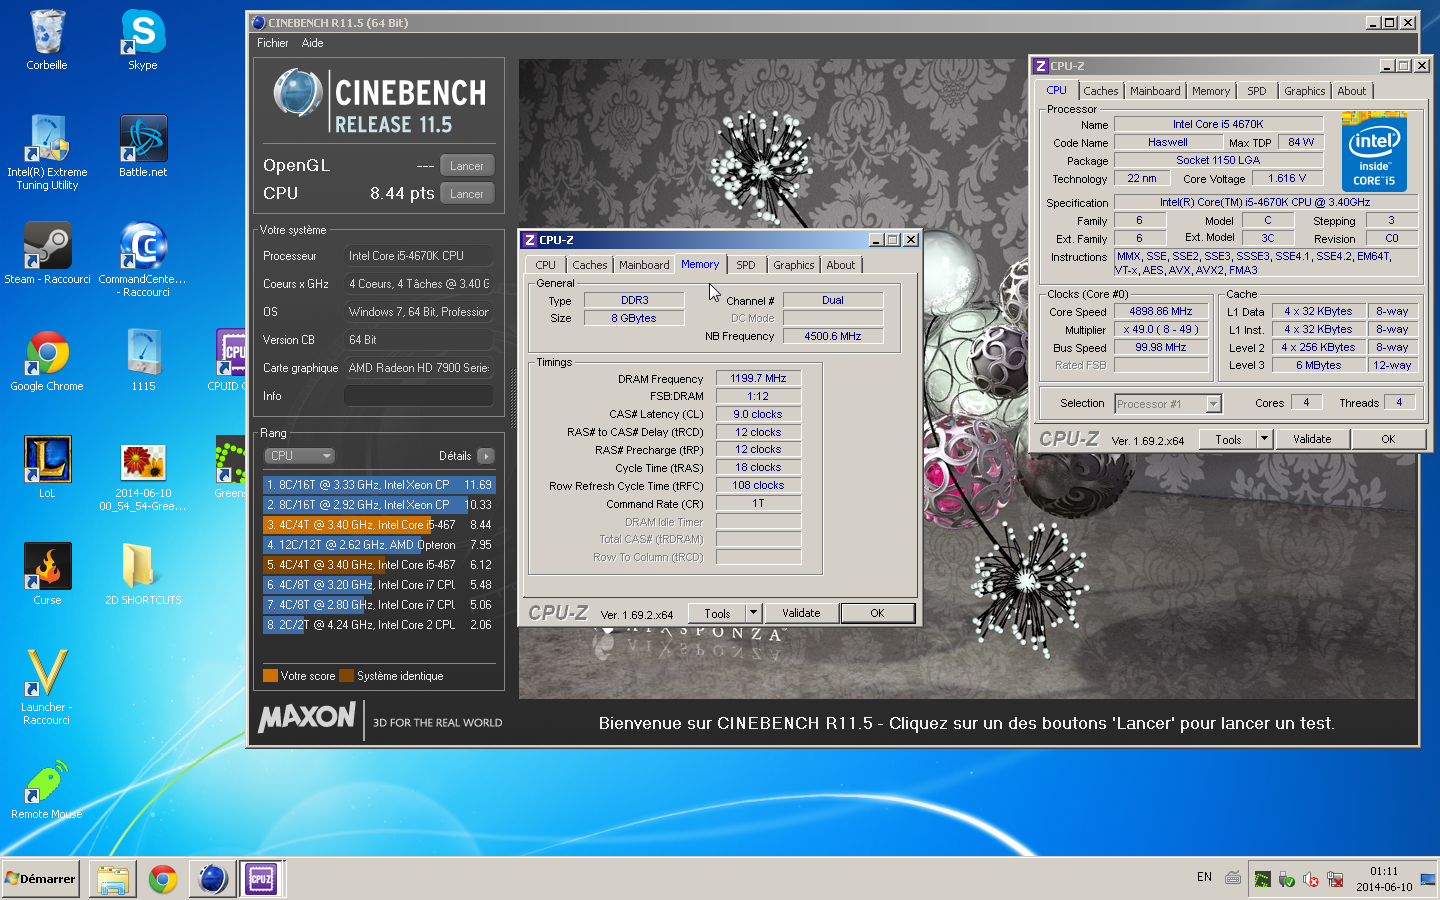Click the system clock 01:11 in tray

coord(1384,871)
